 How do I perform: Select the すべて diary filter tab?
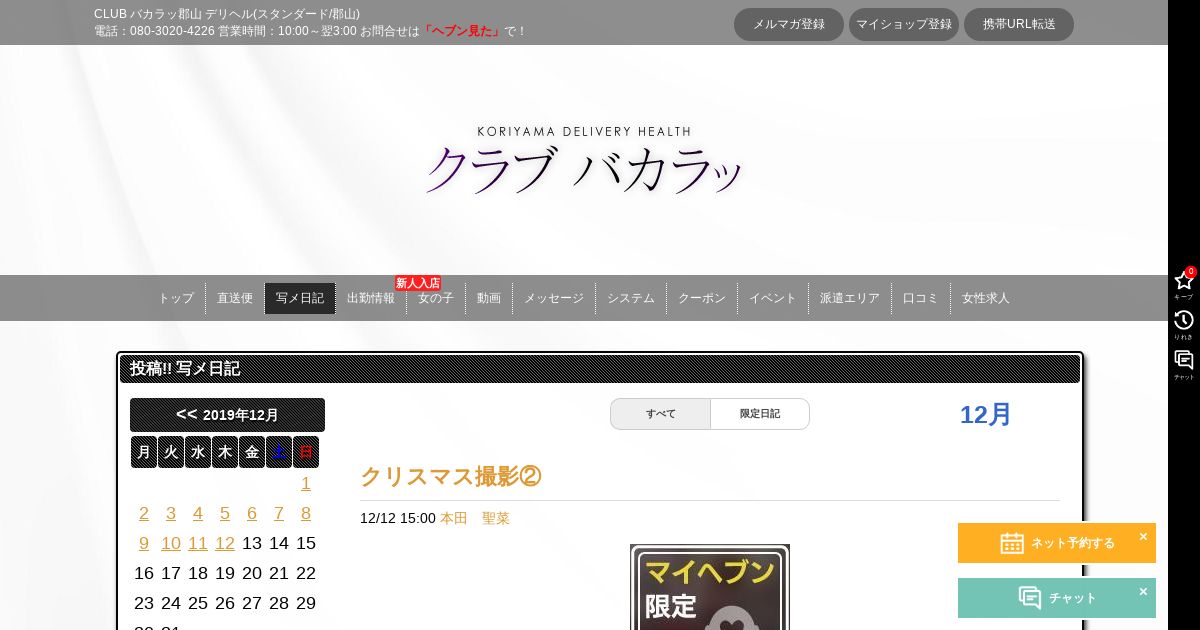tap(660, 414)
